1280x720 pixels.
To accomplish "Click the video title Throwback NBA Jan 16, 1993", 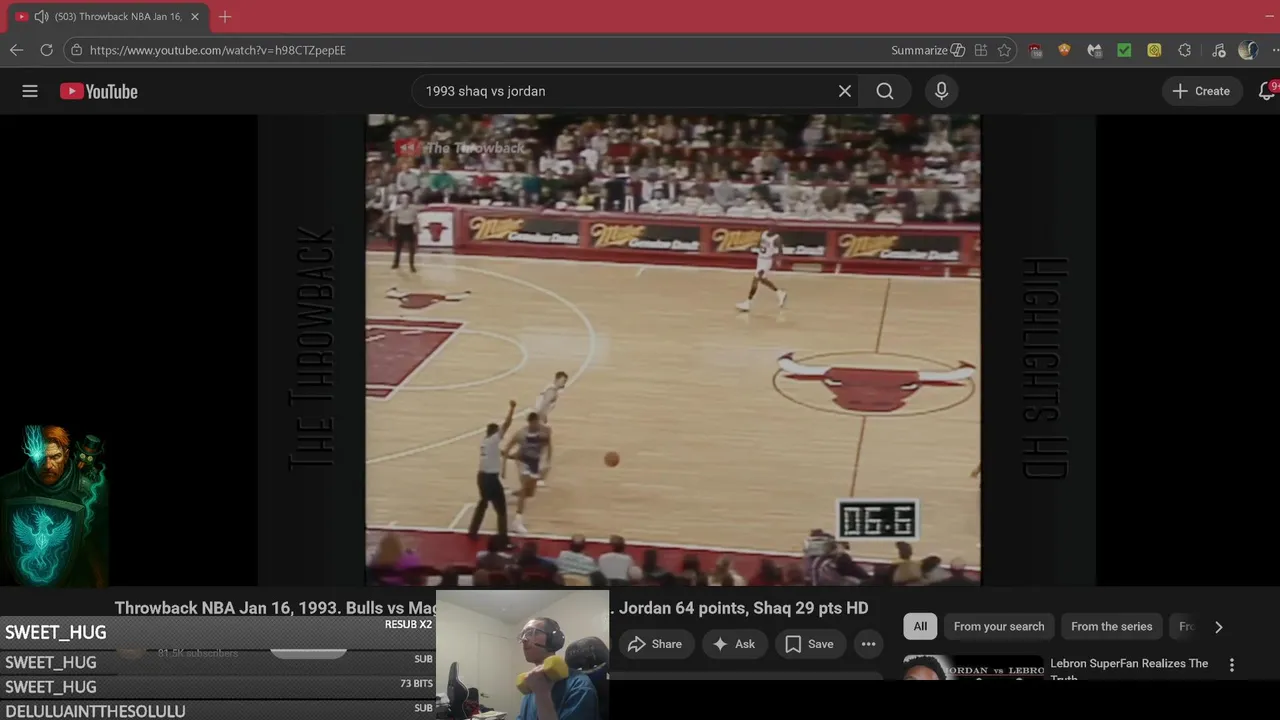I will click(x=491, y=608).
